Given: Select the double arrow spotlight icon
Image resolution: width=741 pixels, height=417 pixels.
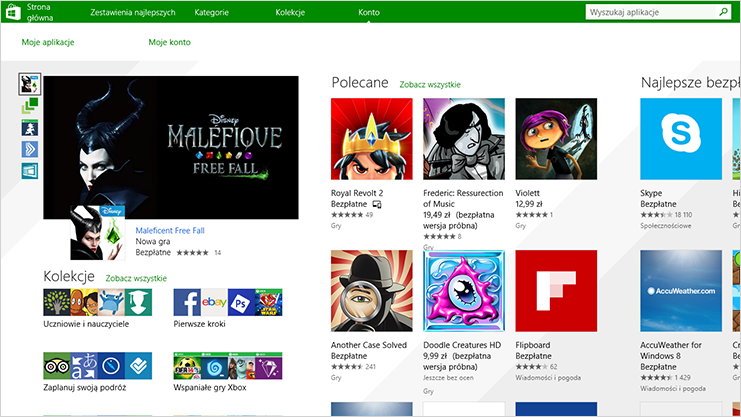Looking at the screenshot, I should pyautogui.click(x=30, y=149).
